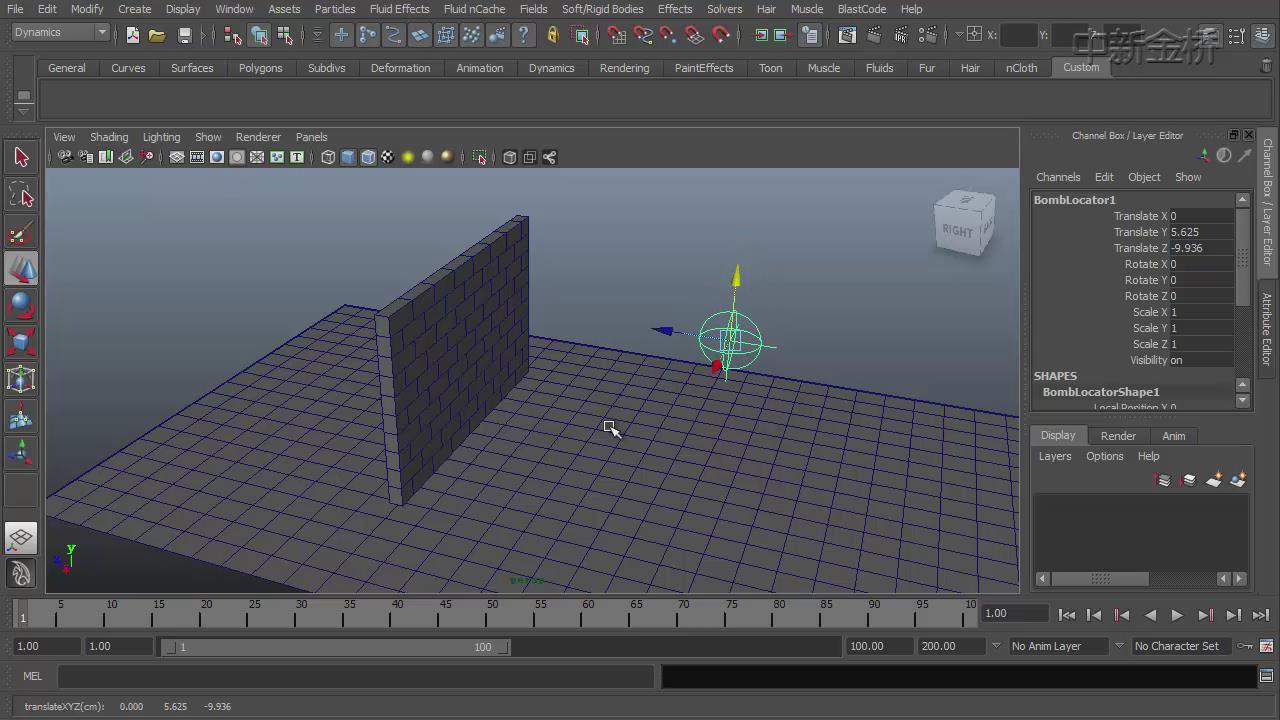Click the viewport select camera icon
1280x720 pixels.
[65, 157]
